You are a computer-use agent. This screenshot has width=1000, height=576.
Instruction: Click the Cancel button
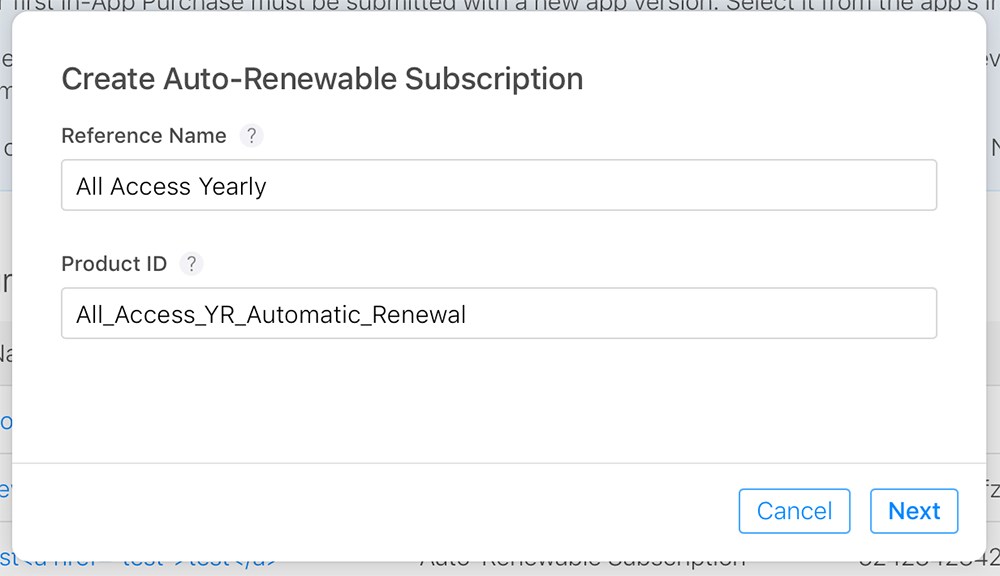[794, 511]
